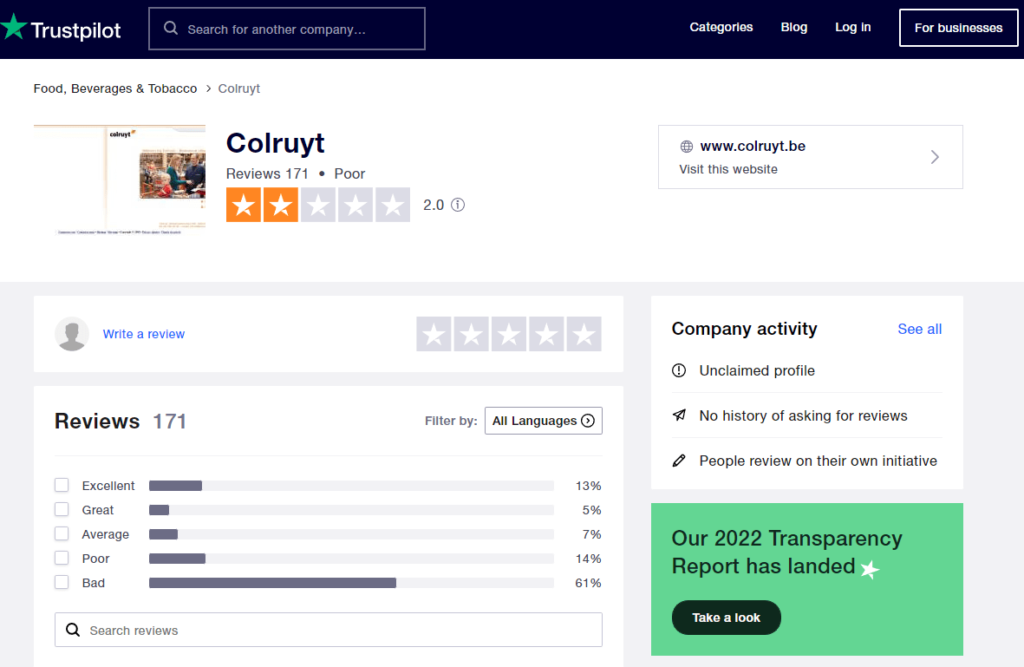Screen dimensions: 1024x667
Task: Click the magnifier icon in Search reviews
Action: 73,630
